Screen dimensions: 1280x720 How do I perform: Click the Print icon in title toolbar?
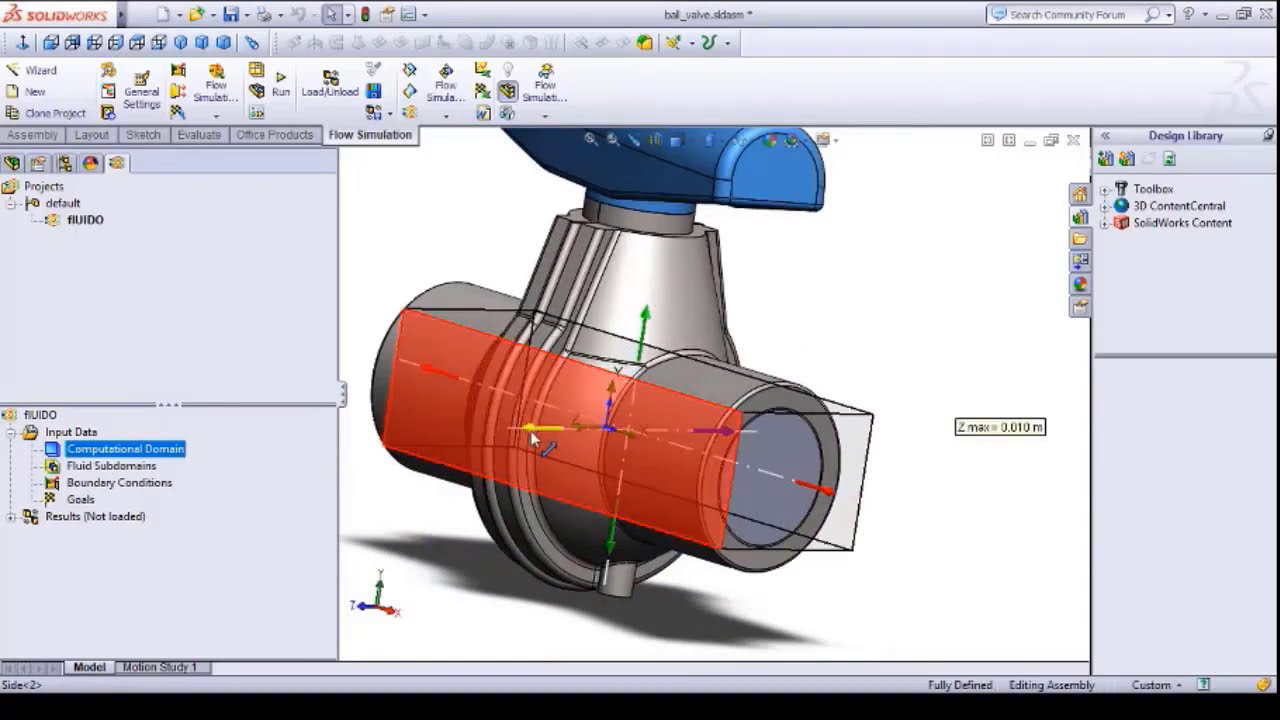pos(263,15)
